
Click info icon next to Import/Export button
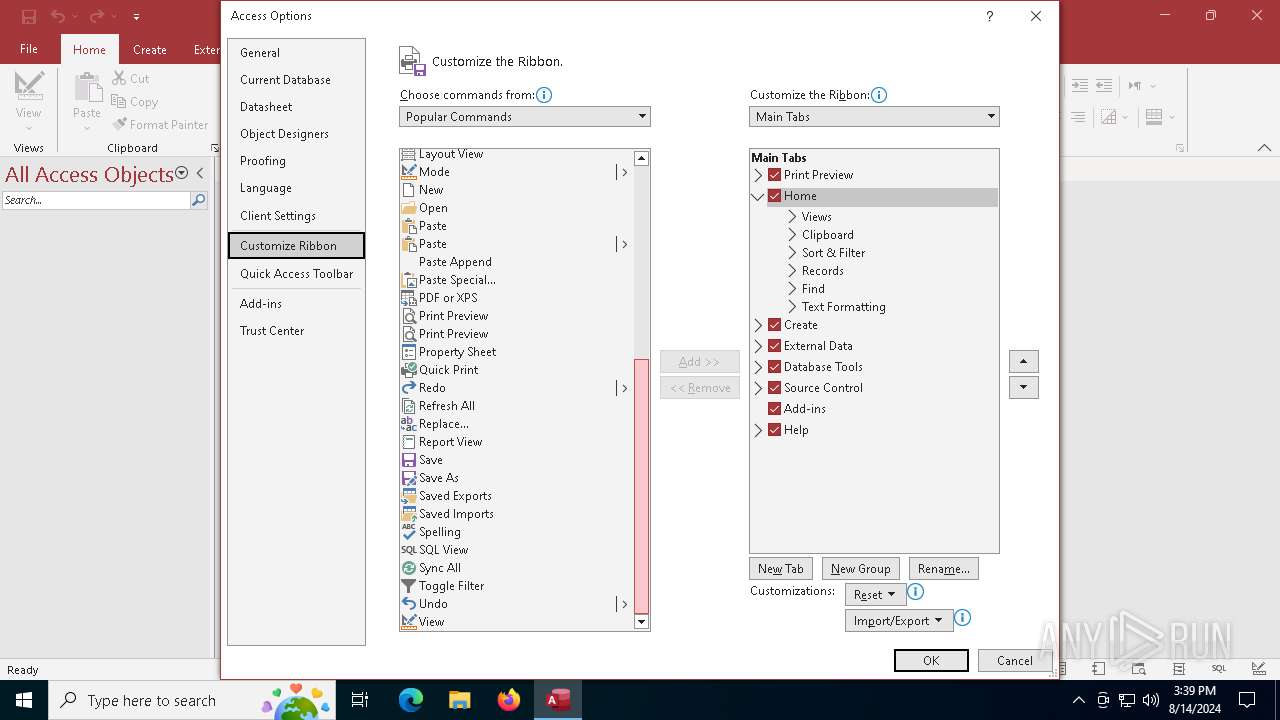point(962,618)
